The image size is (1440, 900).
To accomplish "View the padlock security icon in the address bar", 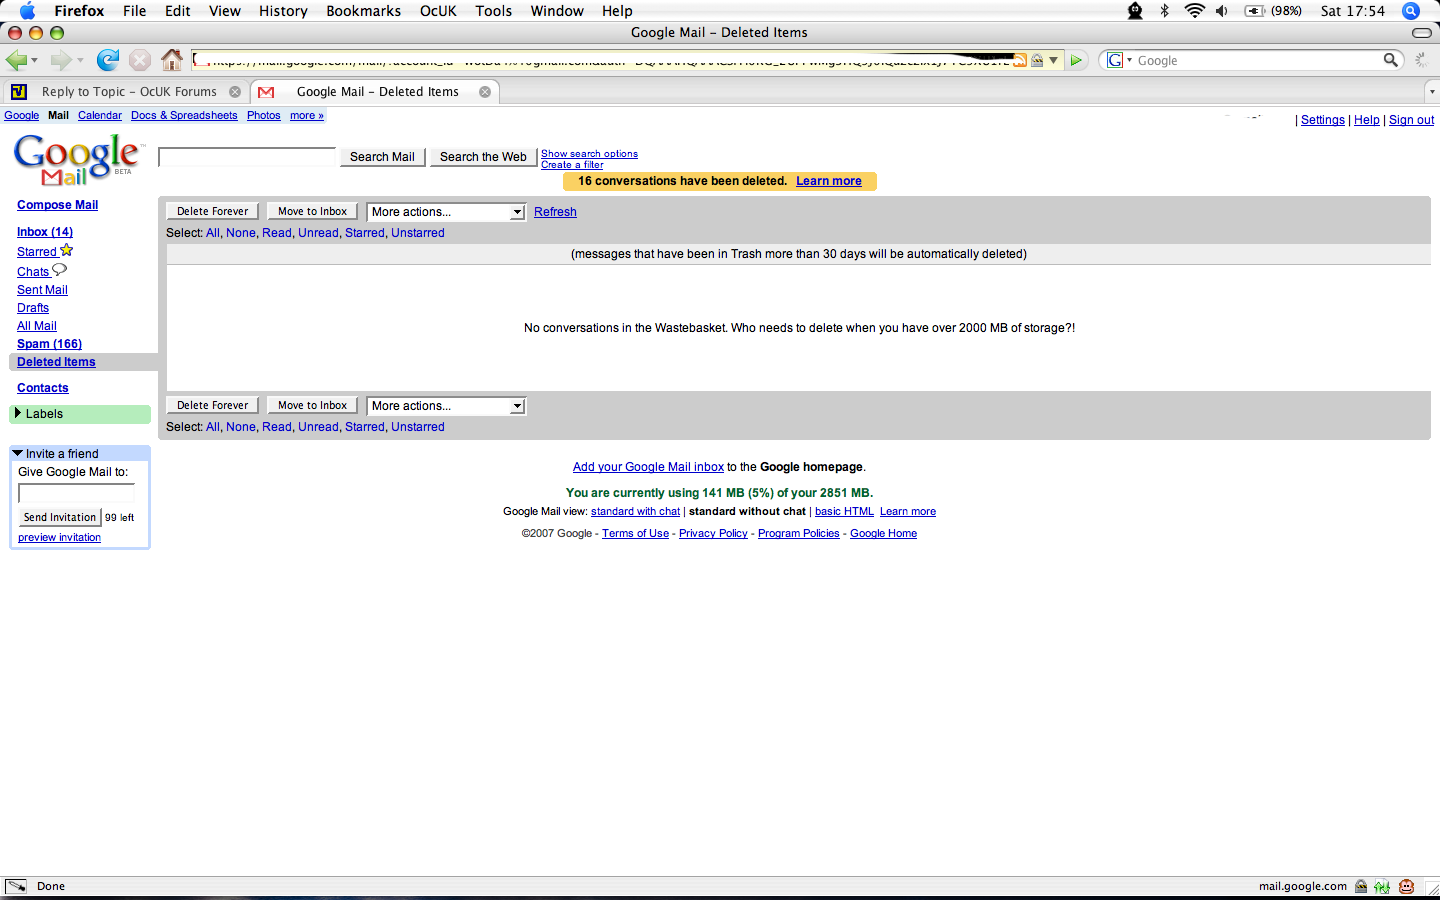I will 1037,60.
